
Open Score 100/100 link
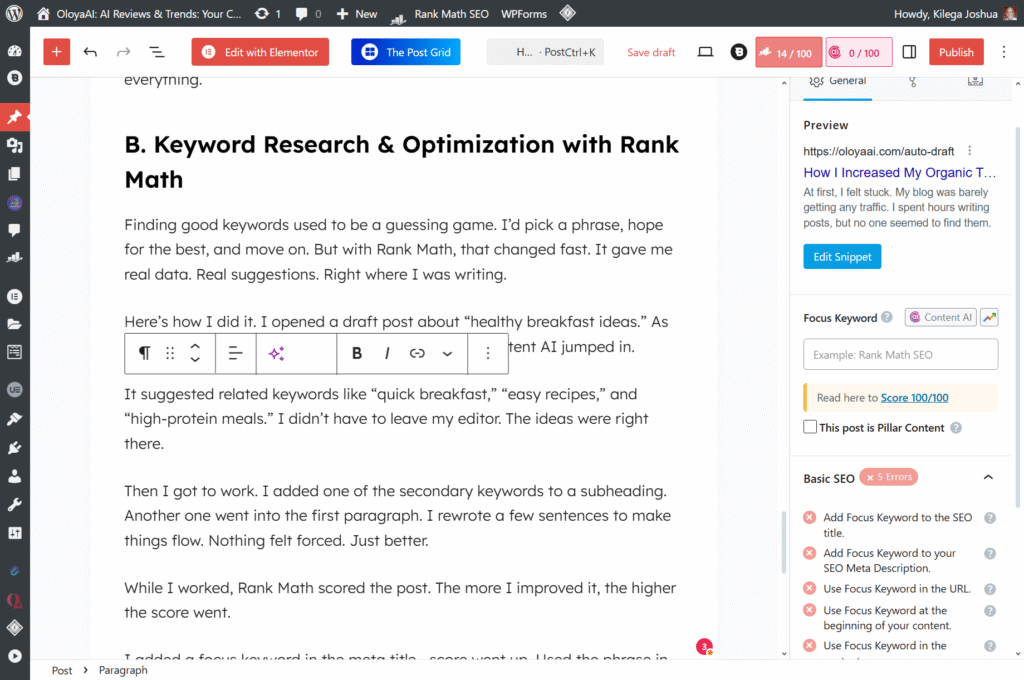[914, 398]
